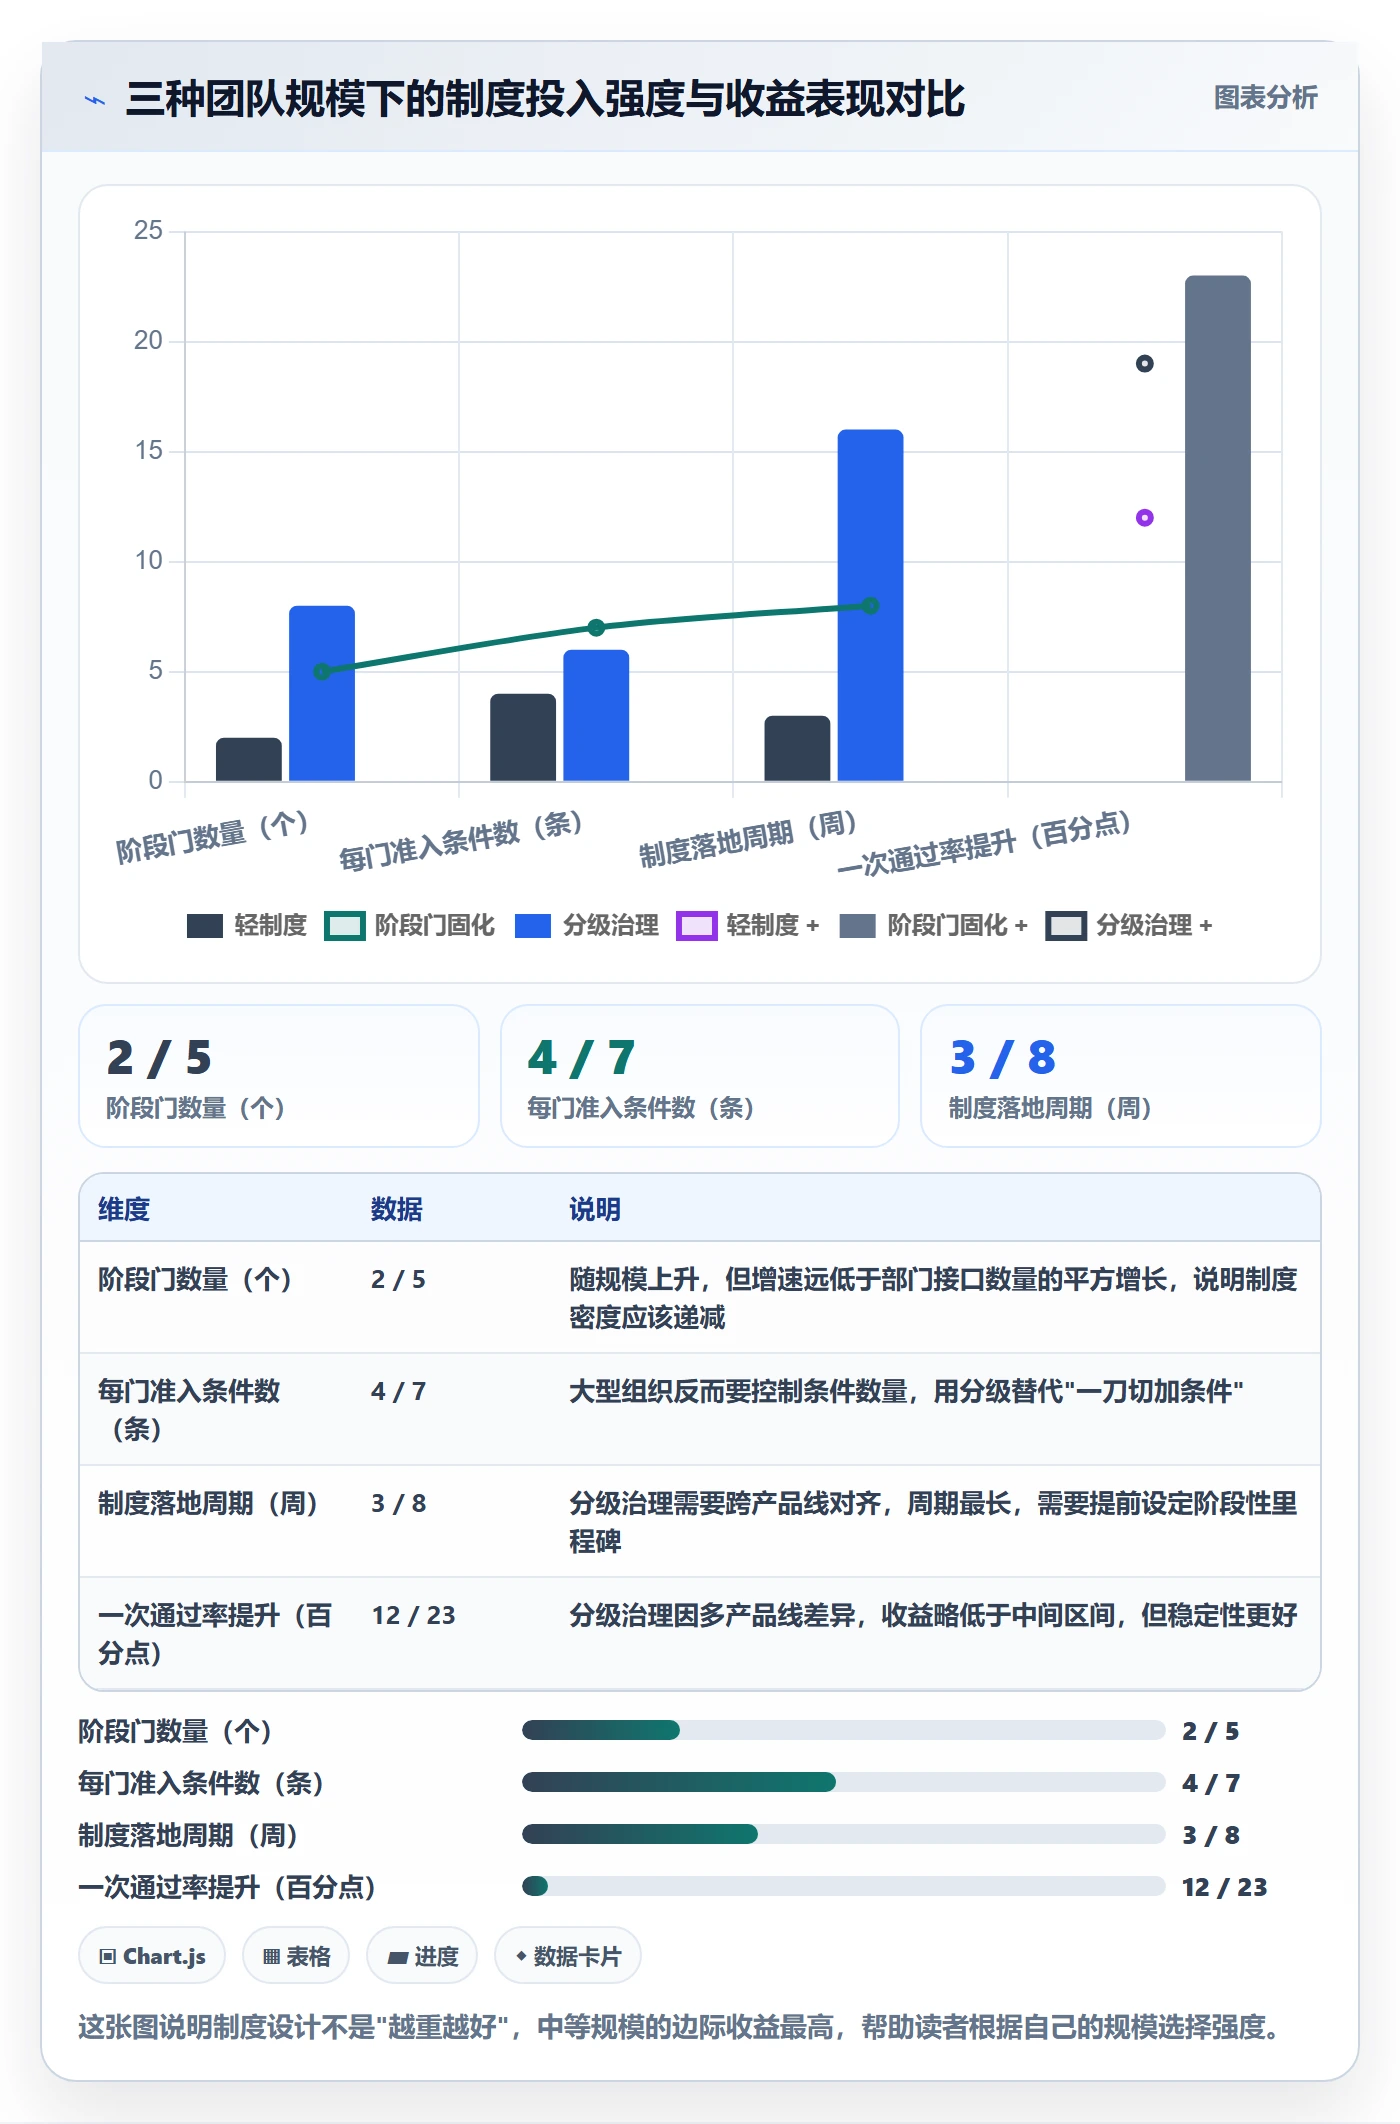Screen dimensions: 1400x2124
Task: Click the 阶段门数量（个）progress bar
Action: click(844, 1730)
